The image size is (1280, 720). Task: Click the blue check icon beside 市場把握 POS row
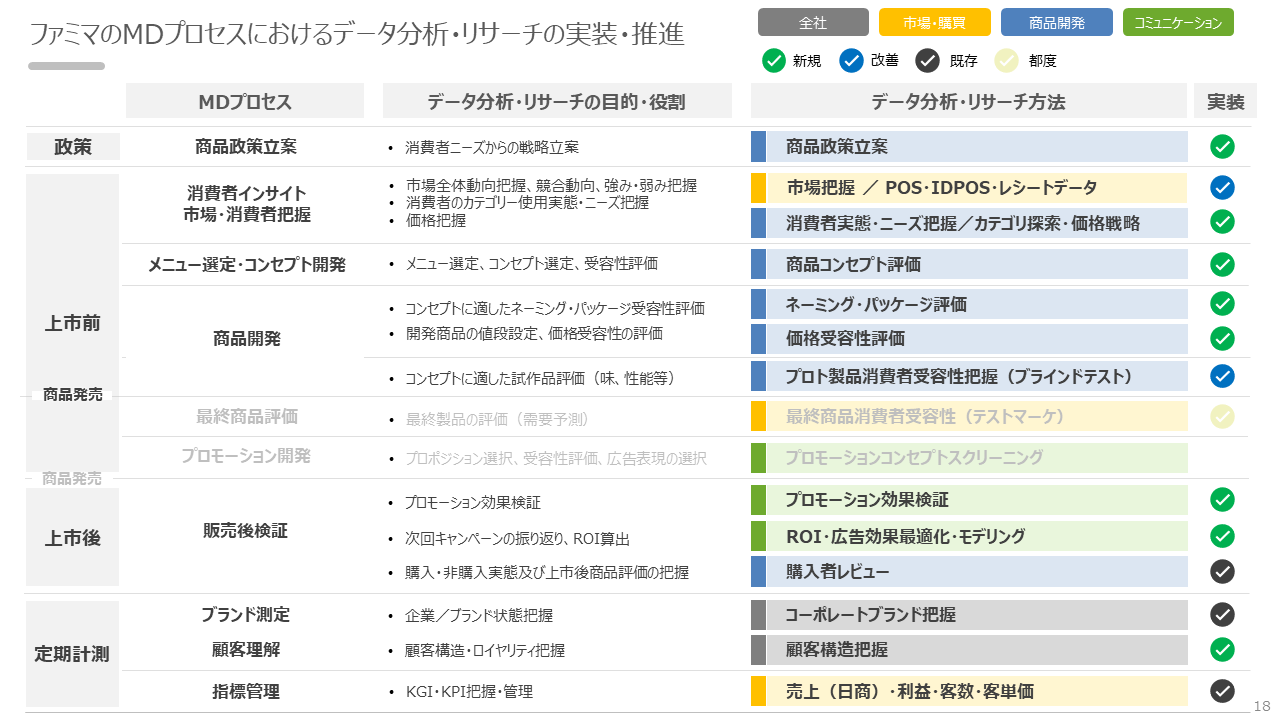(x=1222, y=188)
